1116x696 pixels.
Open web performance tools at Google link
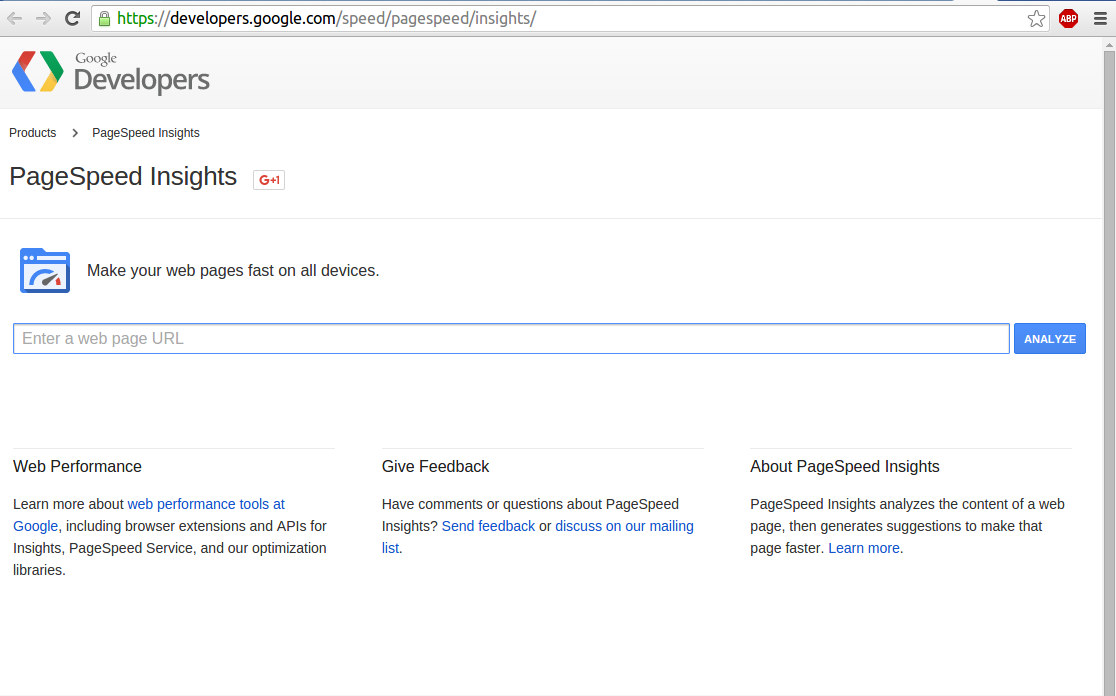click(x=149, y=515)
